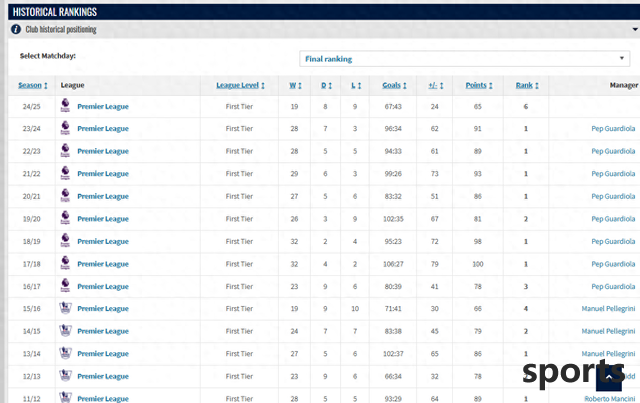The height and width of the screenshot is (403, 640).
Task: Click old Premier League crest in 15/16 row
Action: tap(65, 308)
